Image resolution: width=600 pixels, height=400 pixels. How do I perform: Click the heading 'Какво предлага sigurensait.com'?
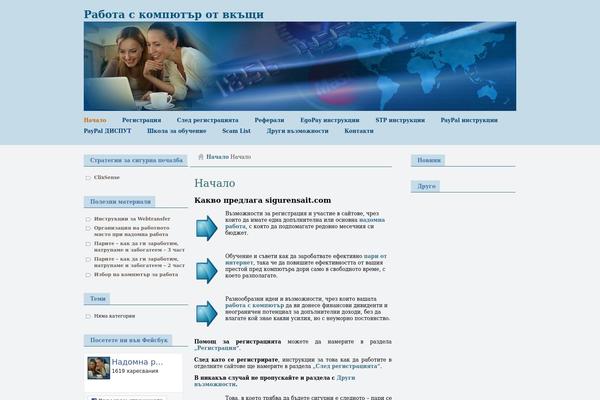[x=263, y=200]
